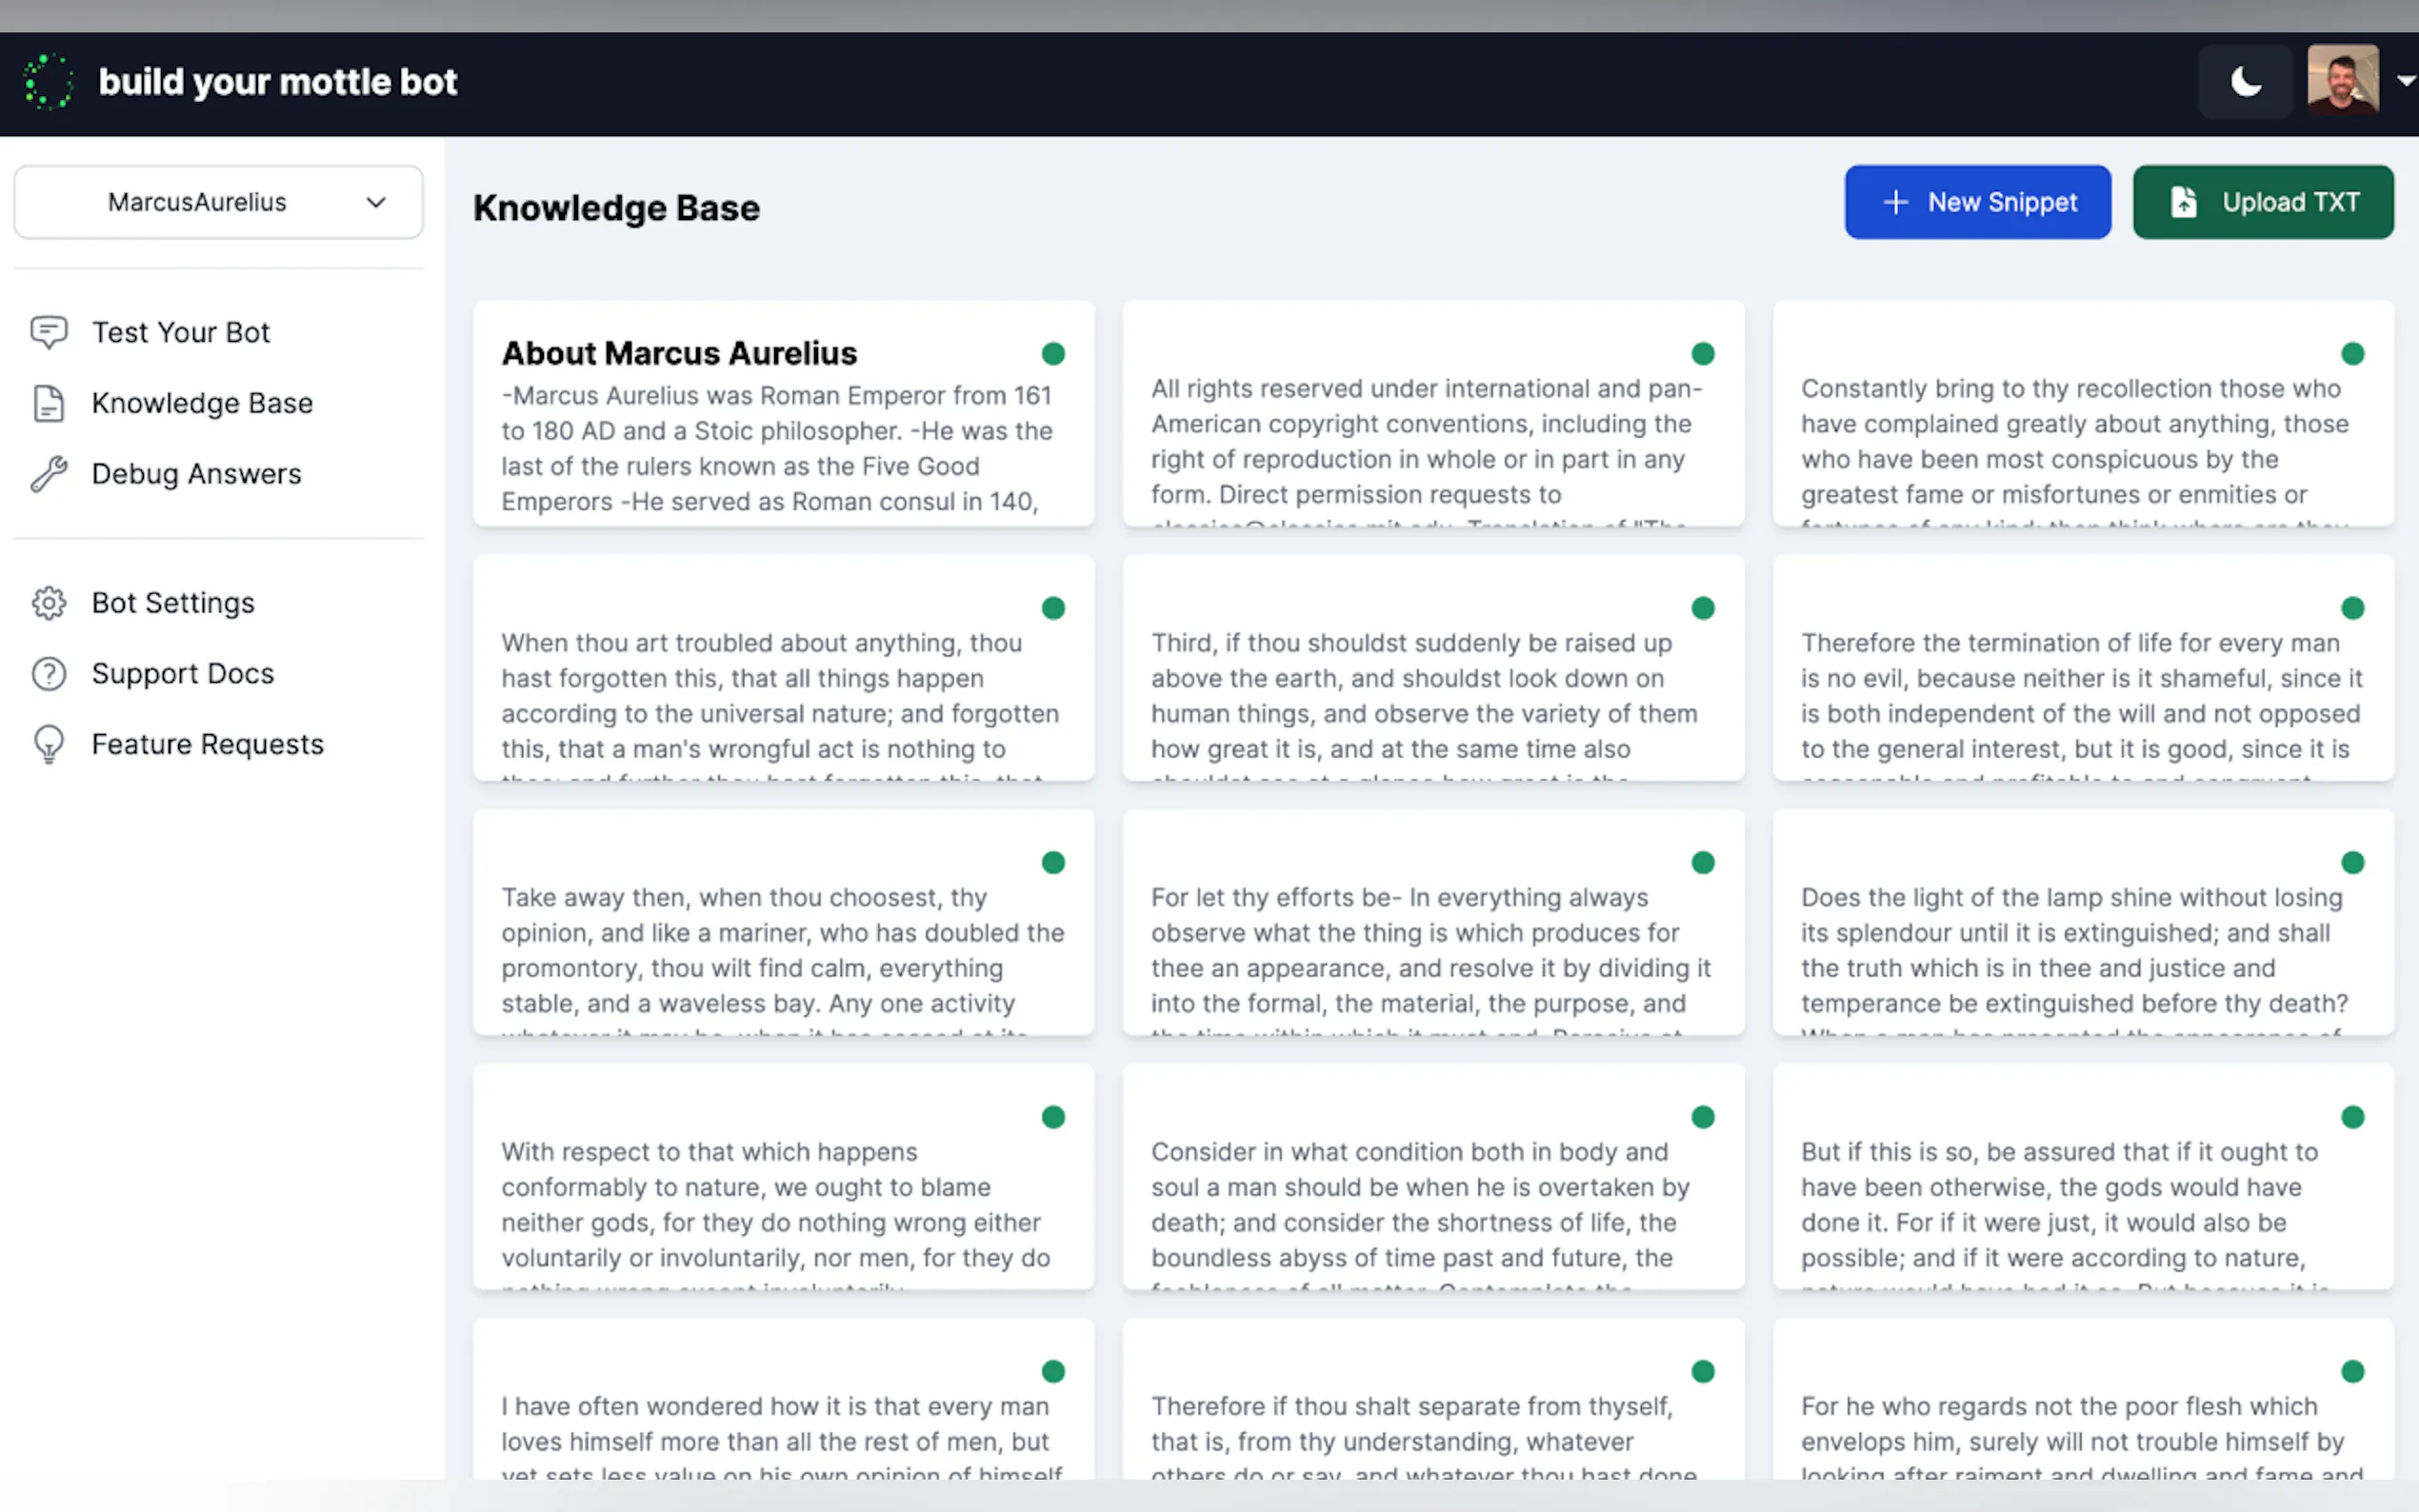Expand the MarcusAurelius bot selector dropdown
Viewport: 2419px width, 1512px height.
(x=218, y=202)
